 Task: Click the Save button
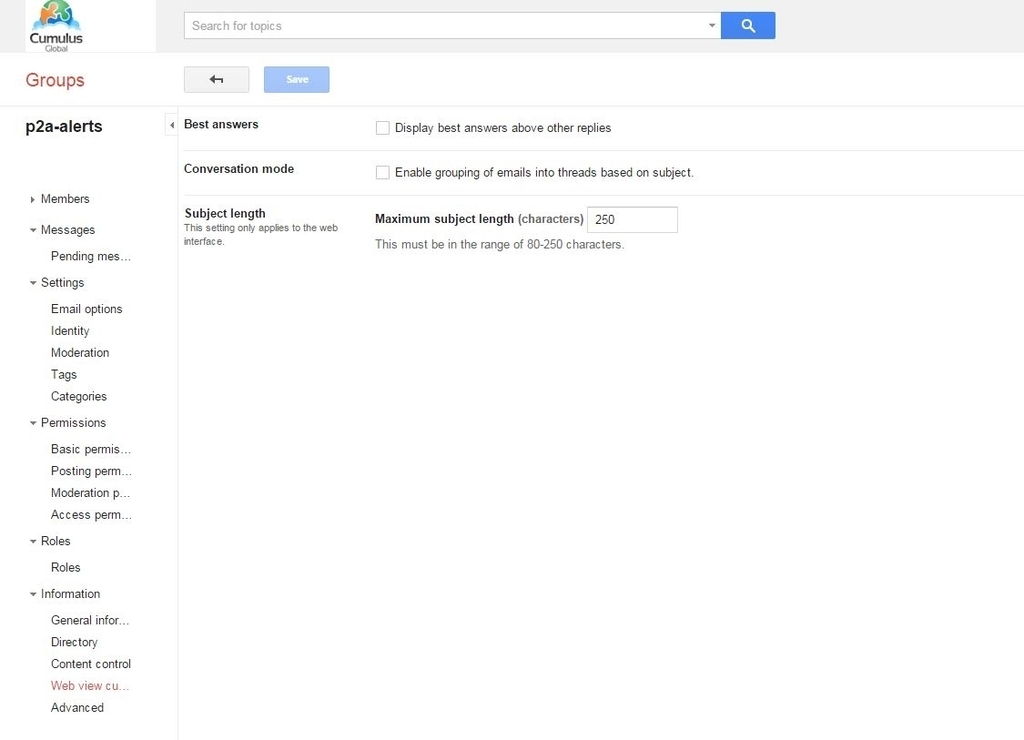point(296,78)
